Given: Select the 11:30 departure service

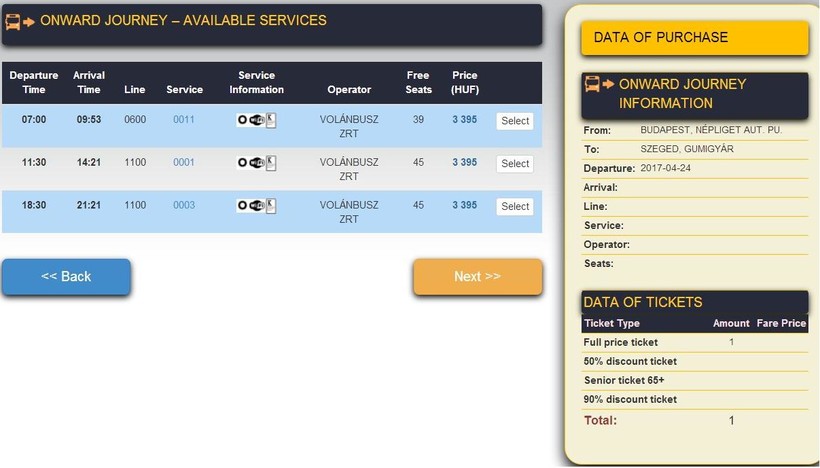Looking at the screenshot, I should coord(515,163).
